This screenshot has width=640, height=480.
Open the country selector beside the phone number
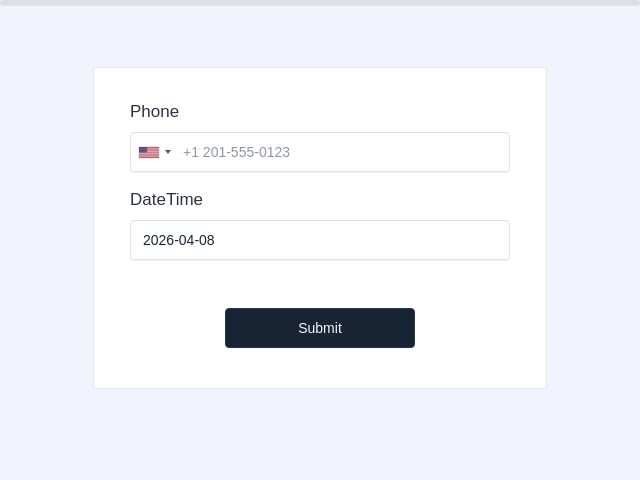coord(155,152)
